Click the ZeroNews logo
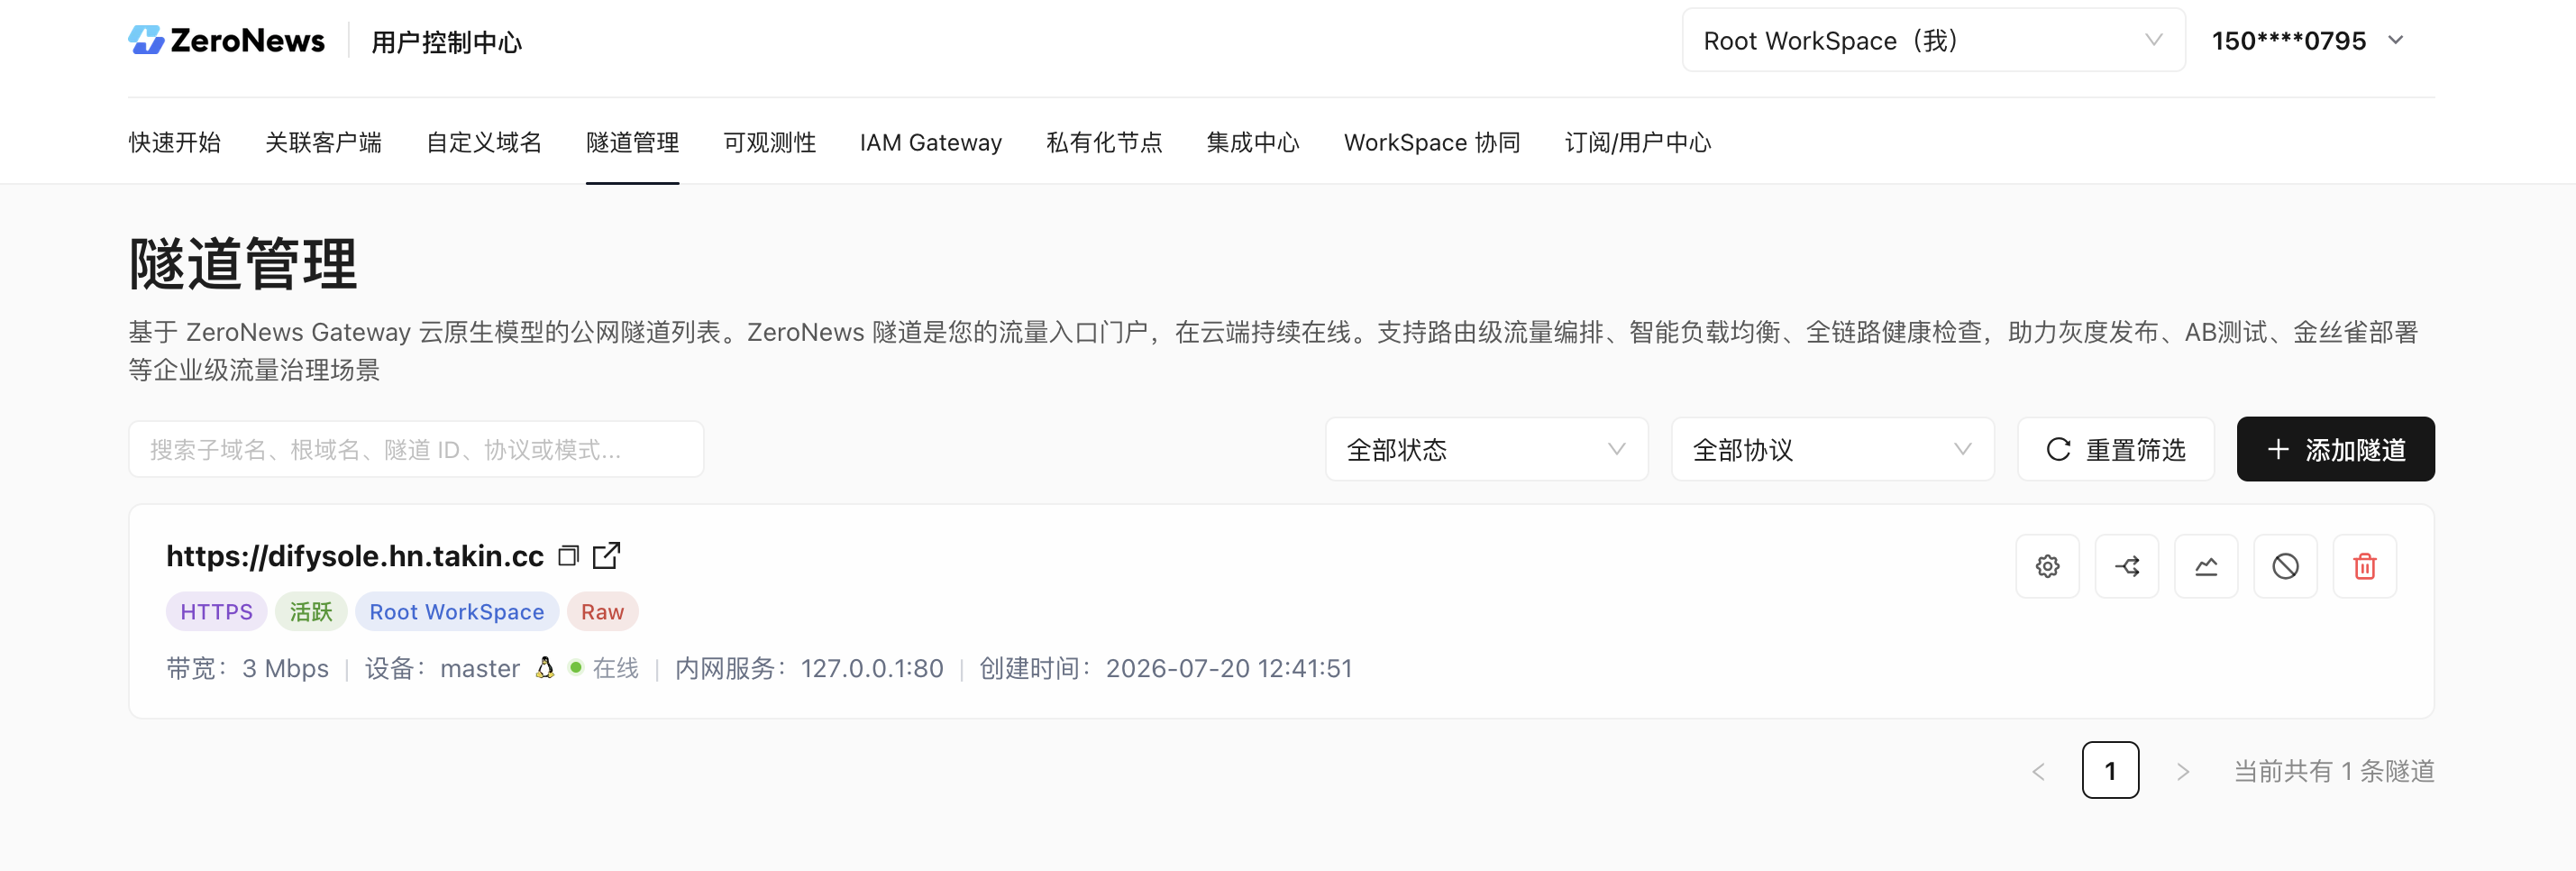This screenshot has height=871, width=2576. 227,40
